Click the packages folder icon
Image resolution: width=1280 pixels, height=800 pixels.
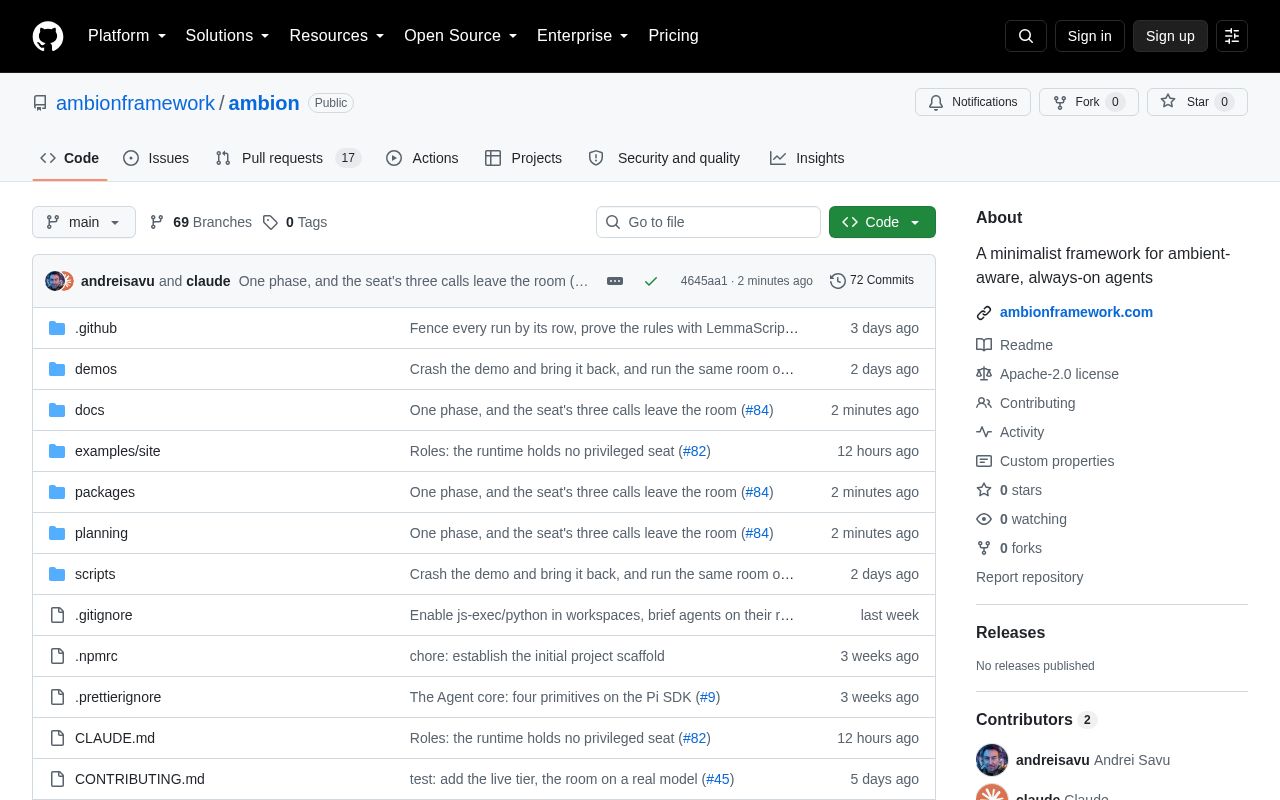pos(57,492)
